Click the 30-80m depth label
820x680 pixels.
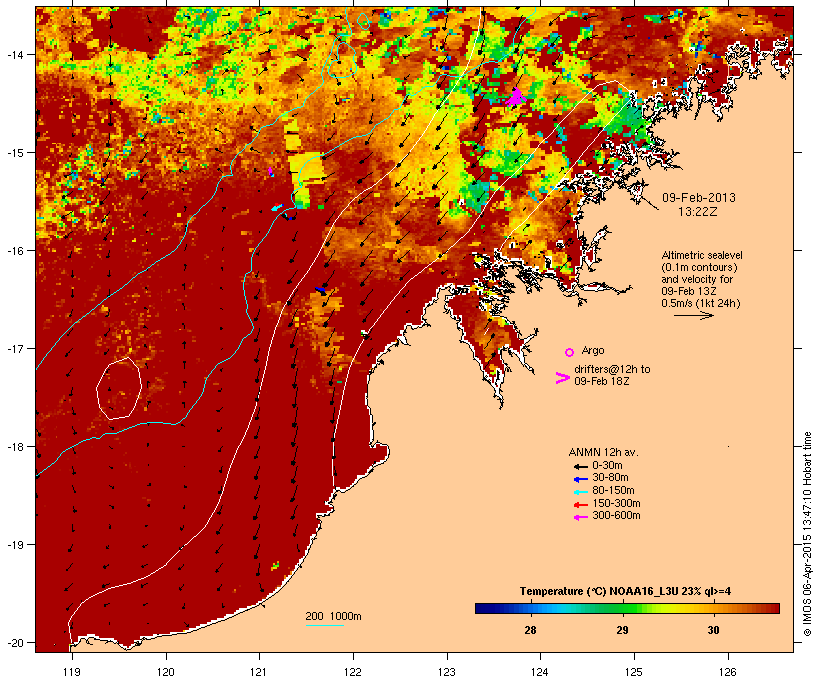[610, 478]
